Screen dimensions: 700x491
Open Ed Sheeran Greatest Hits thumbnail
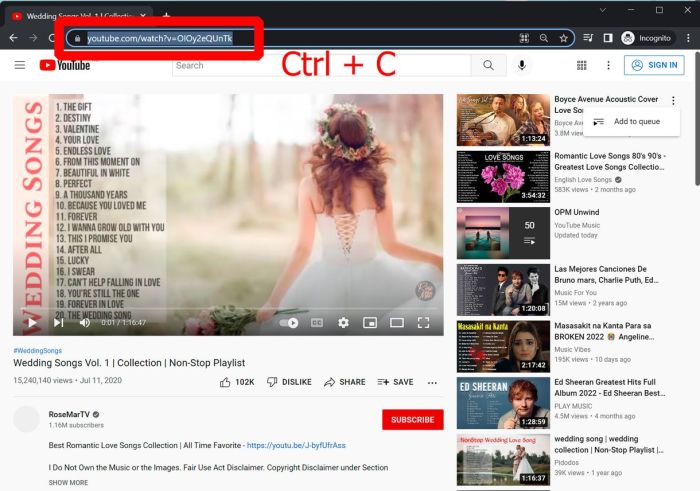503,403
